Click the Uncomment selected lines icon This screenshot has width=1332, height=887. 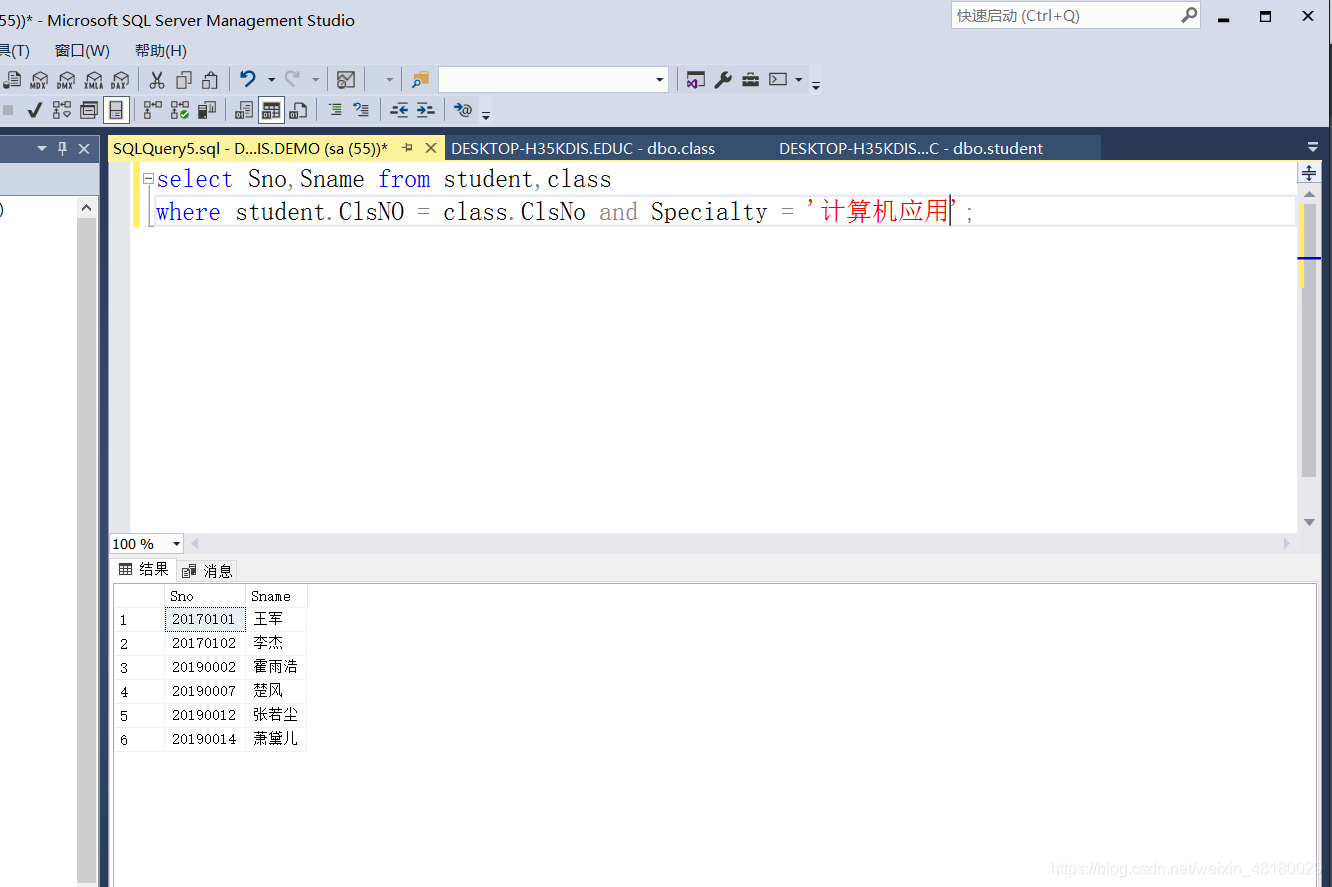pyautogui.click(x=361, y=109)
